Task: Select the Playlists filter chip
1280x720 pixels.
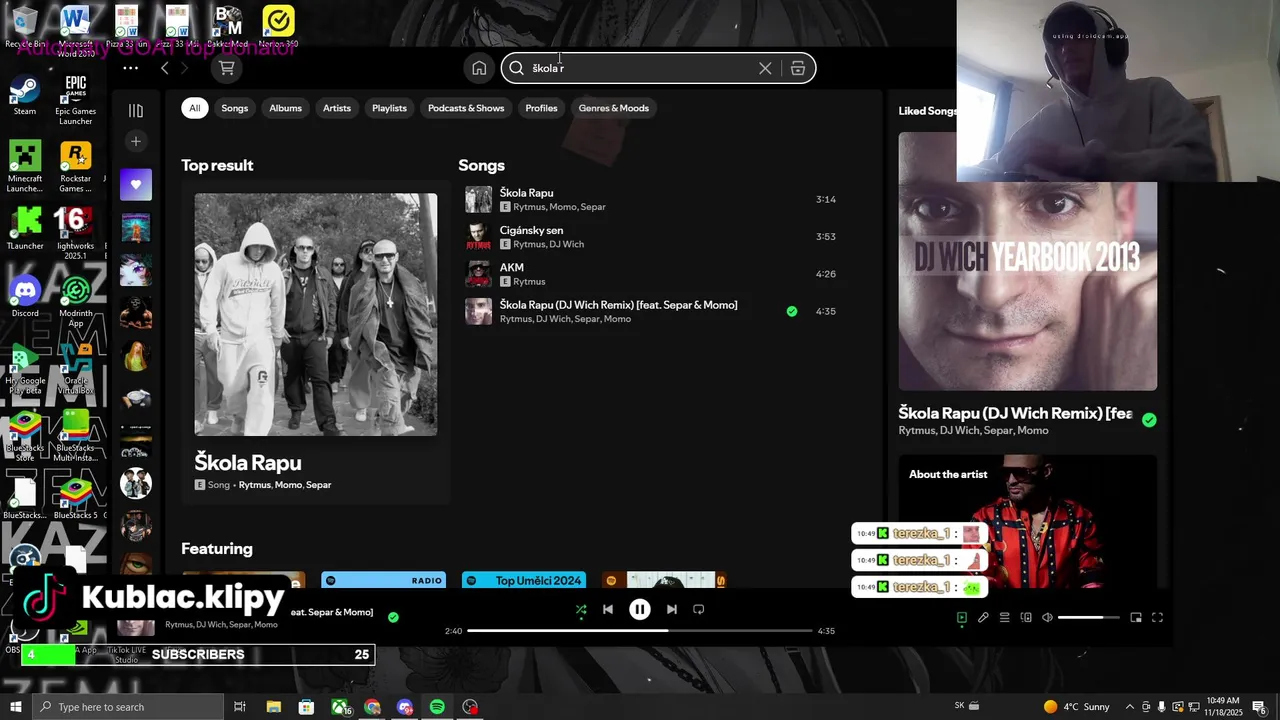Action: (x=389, y=108)
